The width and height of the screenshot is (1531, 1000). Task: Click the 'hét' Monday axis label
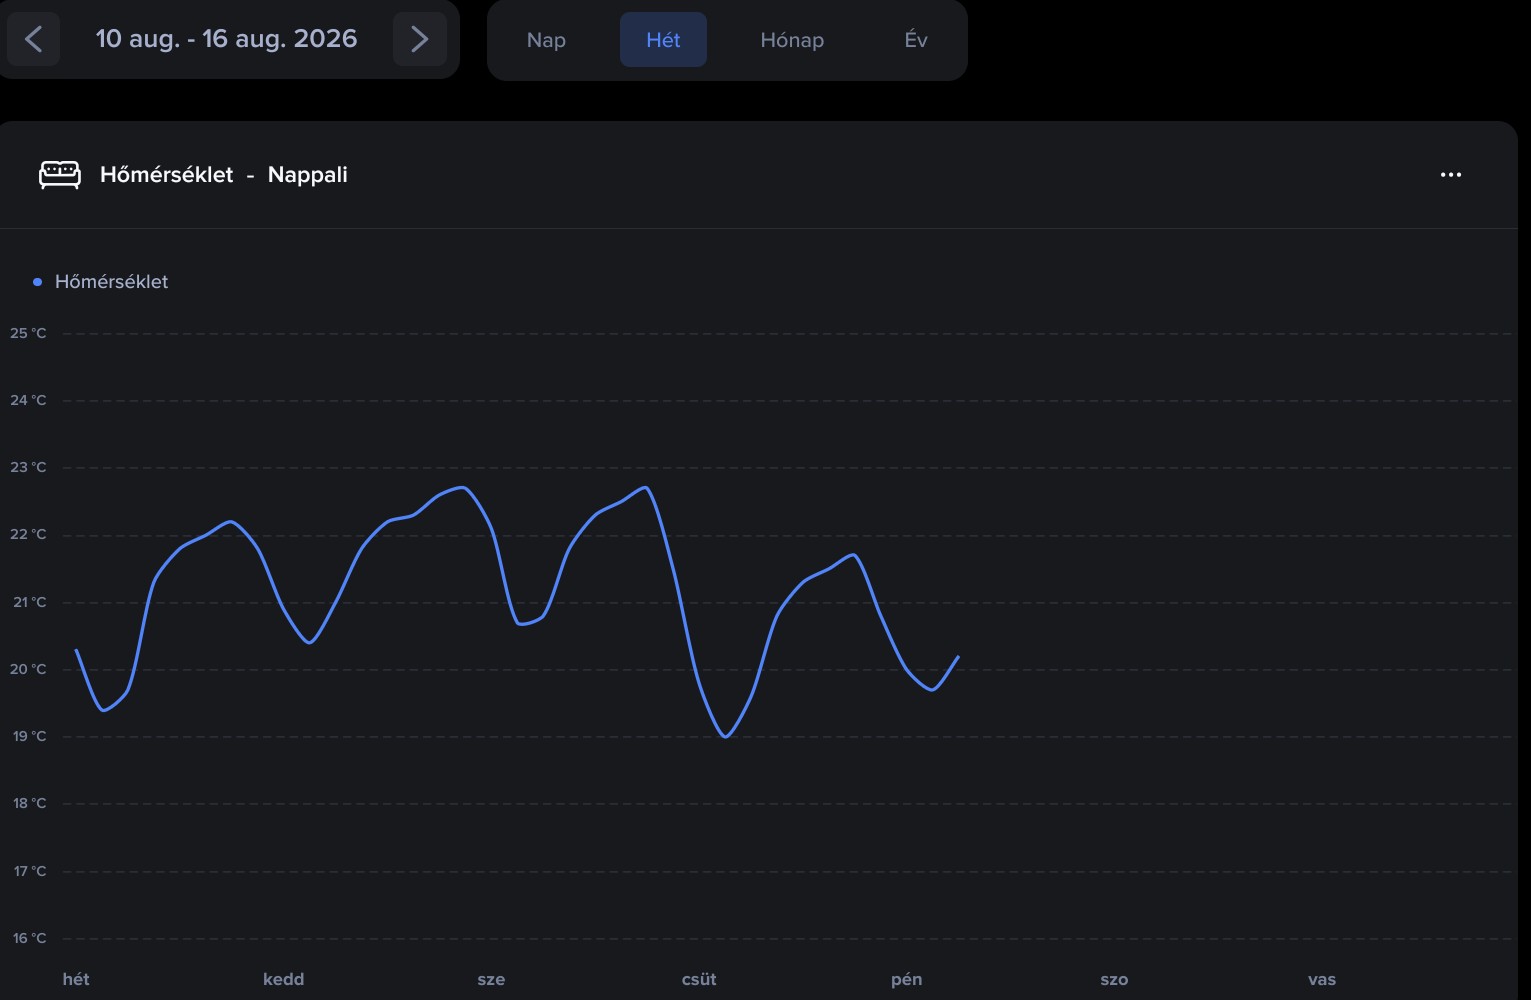(76, 979)
